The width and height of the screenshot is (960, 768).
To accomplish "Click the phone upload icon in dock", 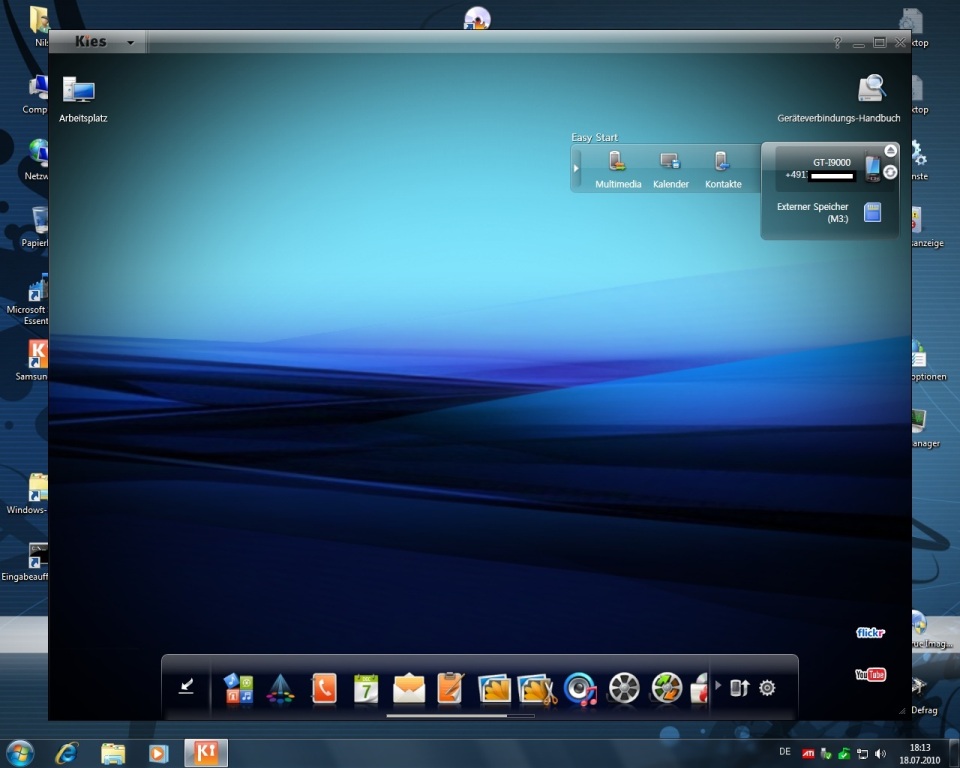I will coord(739,688).
